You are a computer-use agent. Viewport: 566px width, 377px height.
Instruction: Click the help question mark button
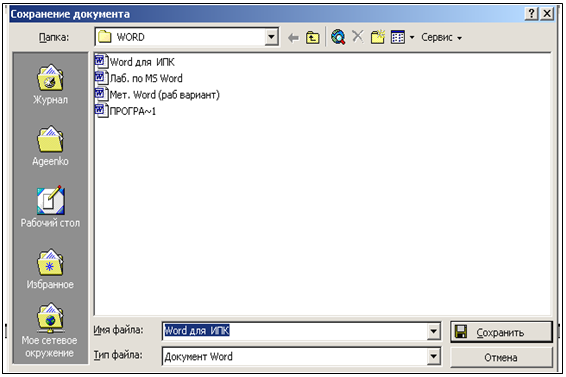(x=531, y=14)
